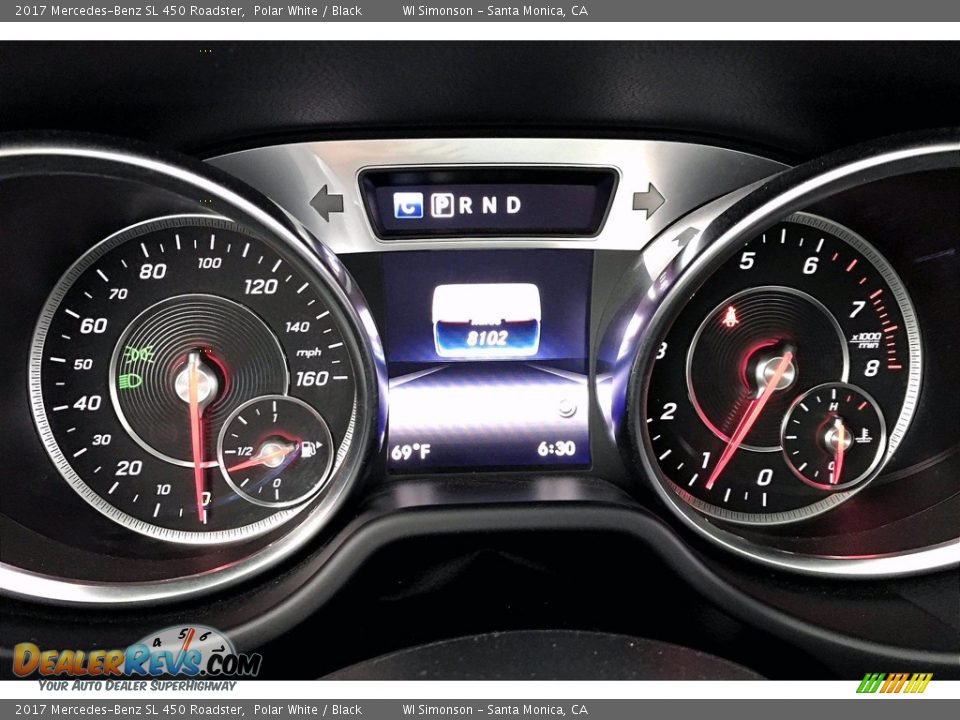Click the blue C drive mode indicator

click(408, 205)
